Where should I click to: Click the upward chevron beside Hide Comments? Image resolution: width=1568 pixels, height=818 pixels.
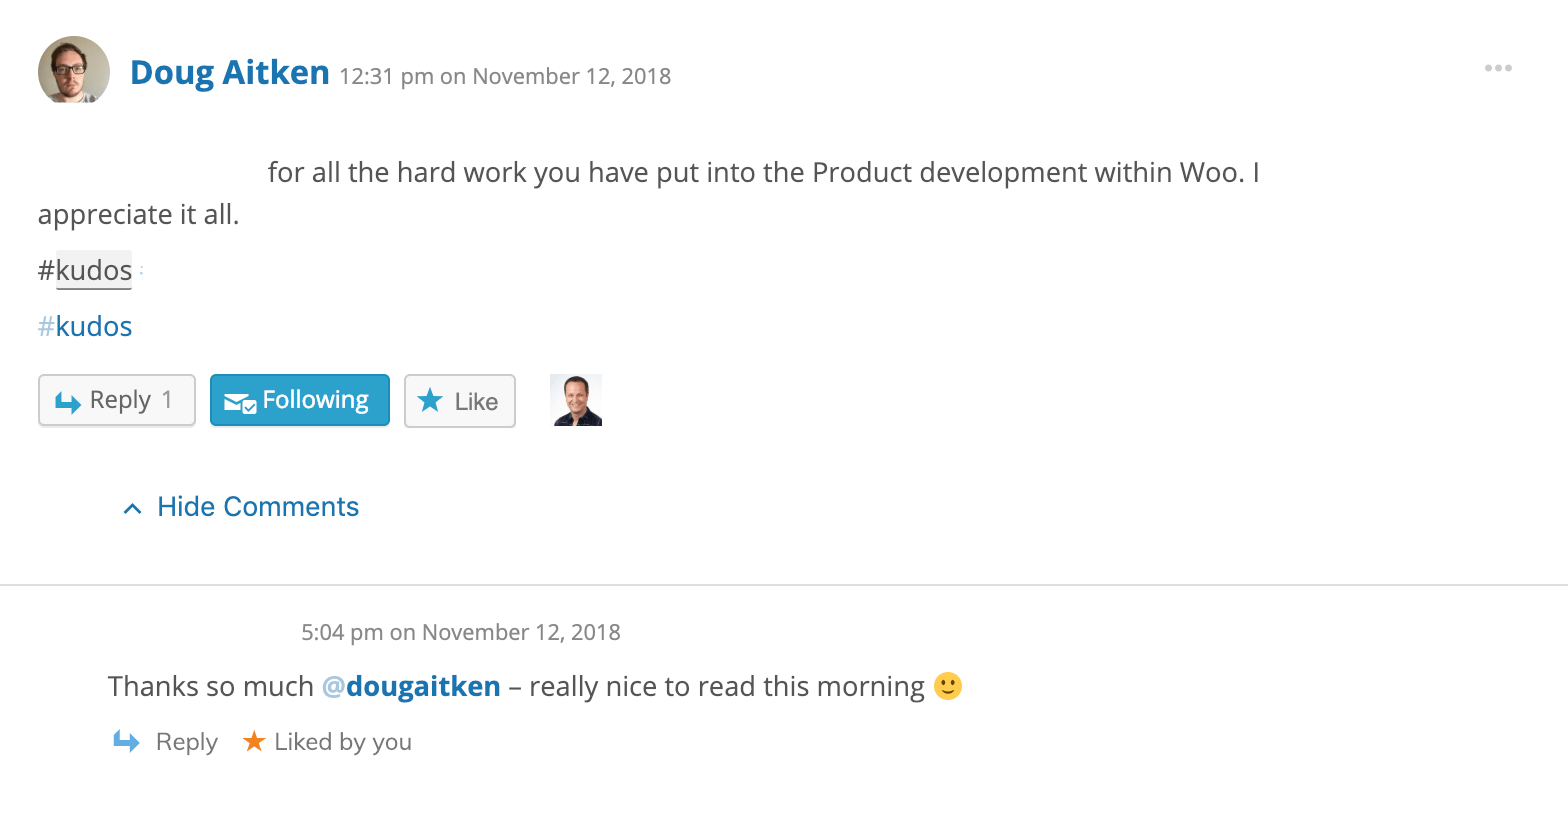tap(131, 507)
